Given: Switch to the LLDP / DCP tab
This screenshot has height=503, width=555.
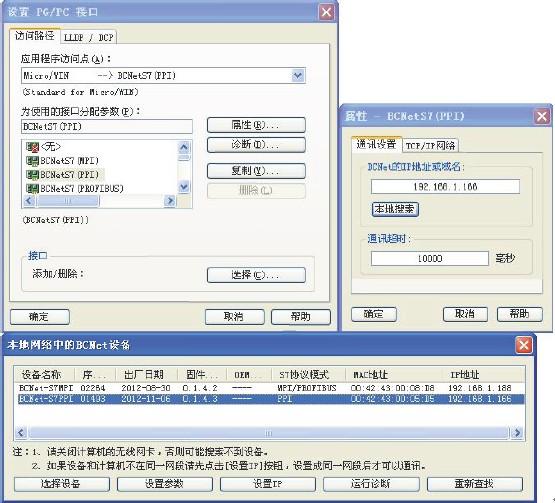Looking at the screenshot, I should point(88,37).
